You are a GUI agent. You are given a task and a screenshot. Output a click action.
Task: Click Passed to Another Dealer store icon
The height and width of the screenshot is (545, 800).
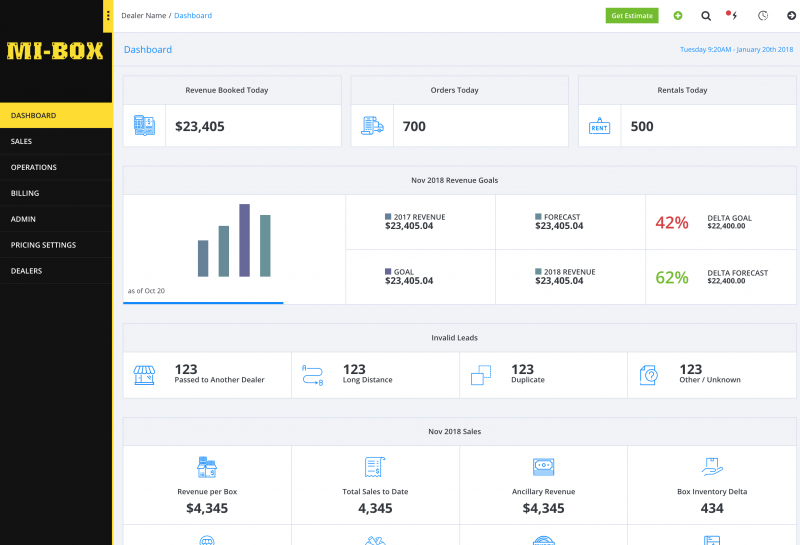(x=144, y=375)
